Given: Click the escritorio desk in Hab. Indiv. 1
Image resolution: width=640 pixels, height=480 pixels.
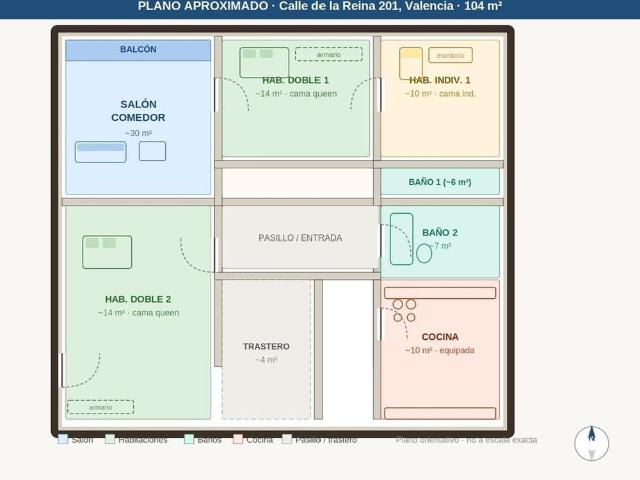Looking at the screenshot, I should coord(451,55).
